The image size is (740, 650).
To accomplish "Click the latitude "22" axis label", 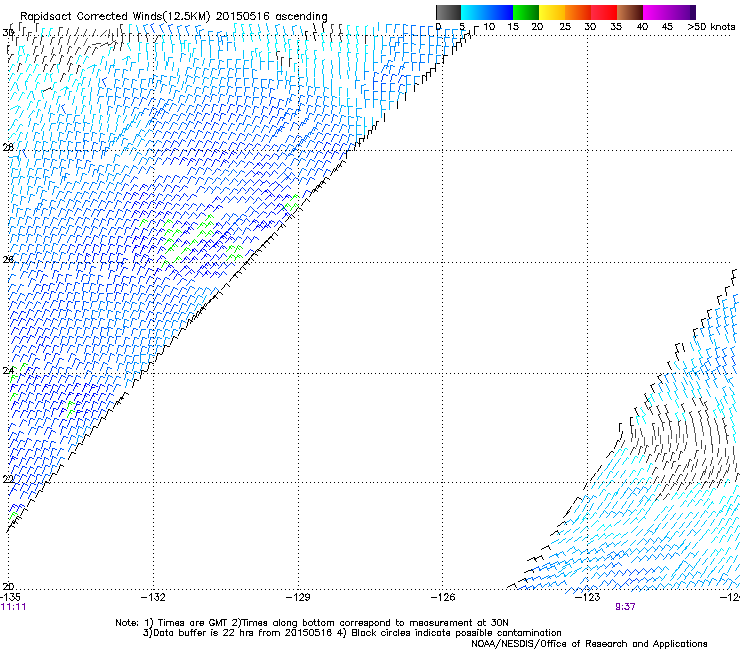I will [x=8, y=479].
